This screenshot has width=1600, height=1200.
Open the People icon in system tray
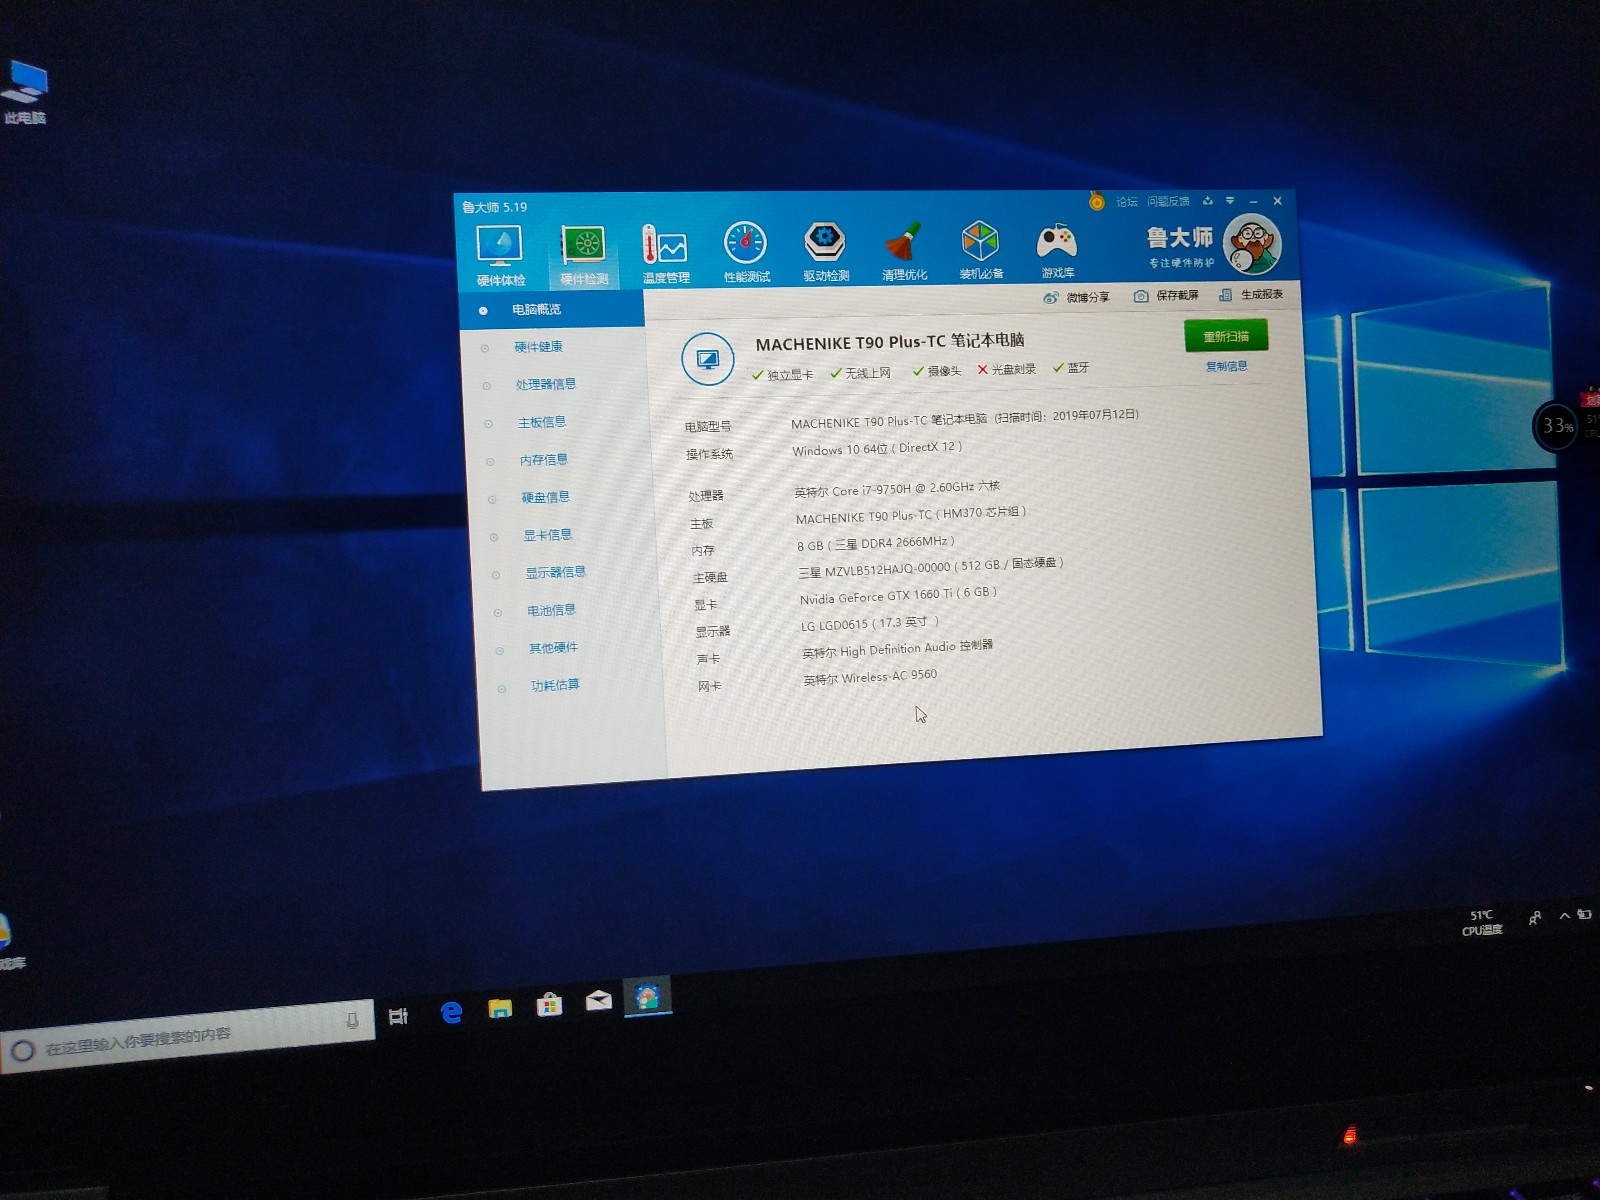coord(1535,918)
